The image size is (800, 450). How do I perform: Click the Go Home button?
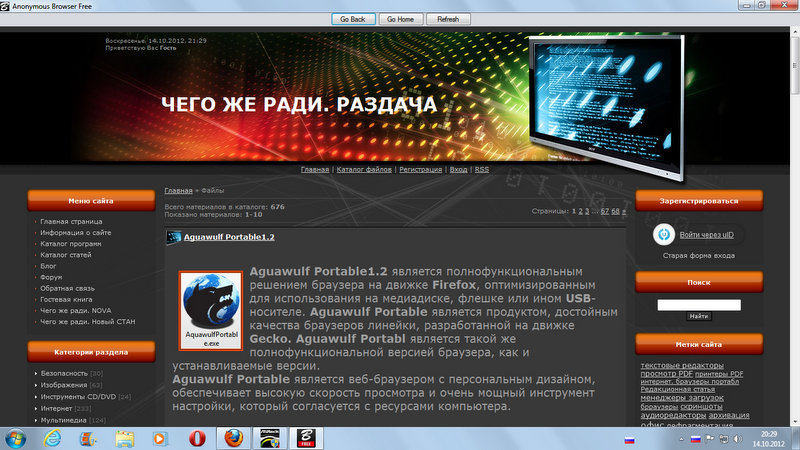(x=401, y=19)
